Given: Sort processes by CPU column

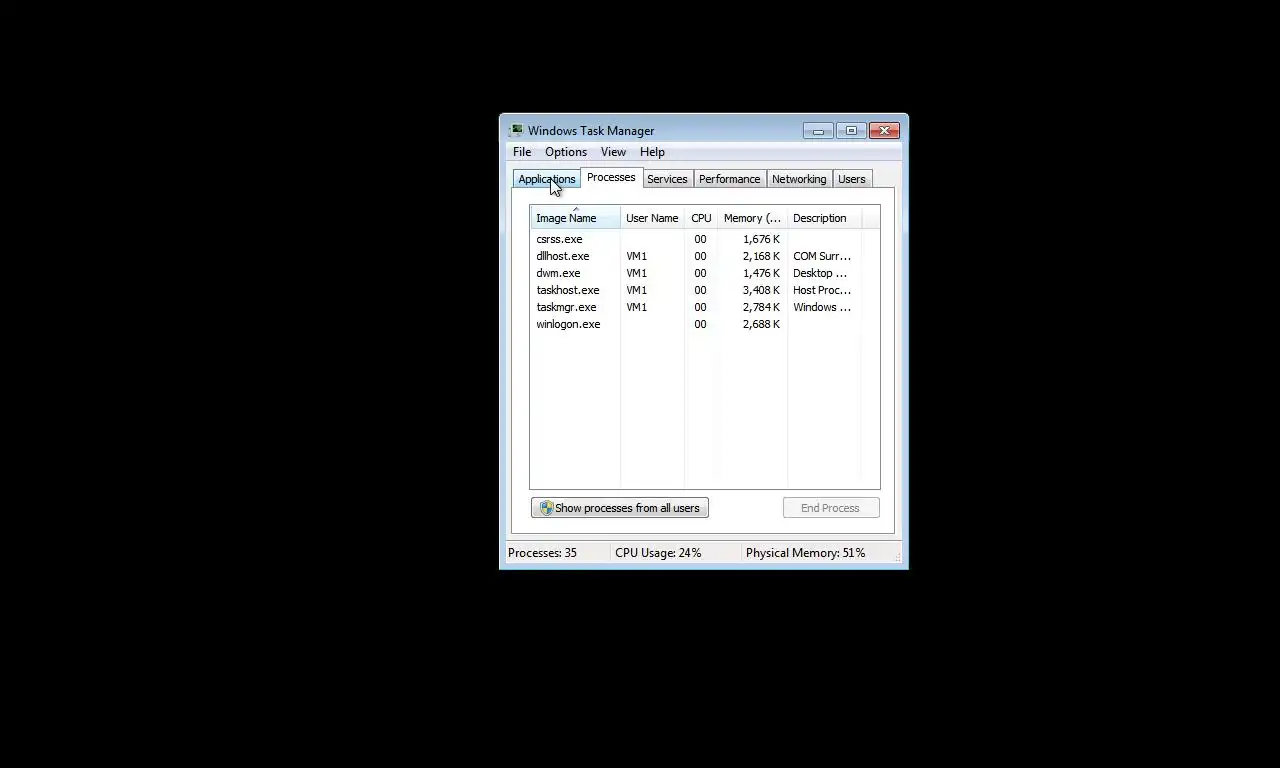Looking at the screenshot, I should click(701, 218).
